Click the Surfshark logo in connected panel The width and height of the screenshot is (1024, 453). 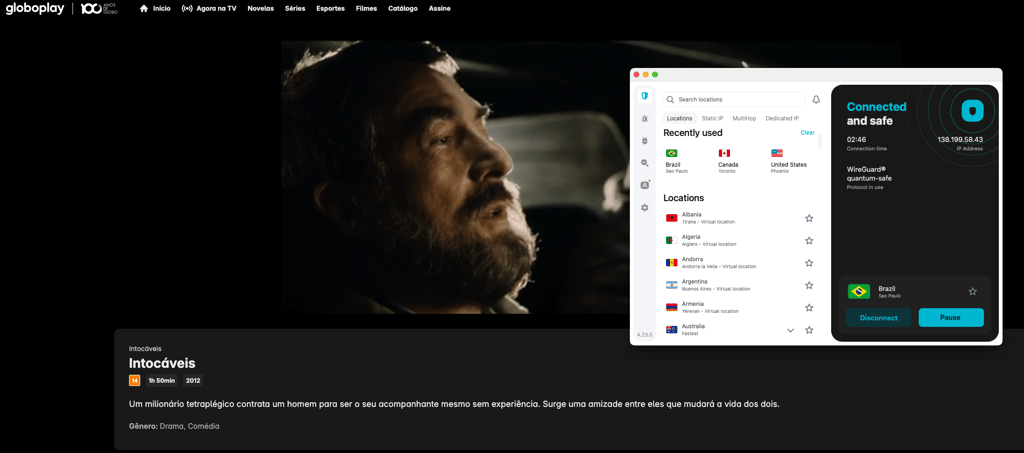pos(972,110)
